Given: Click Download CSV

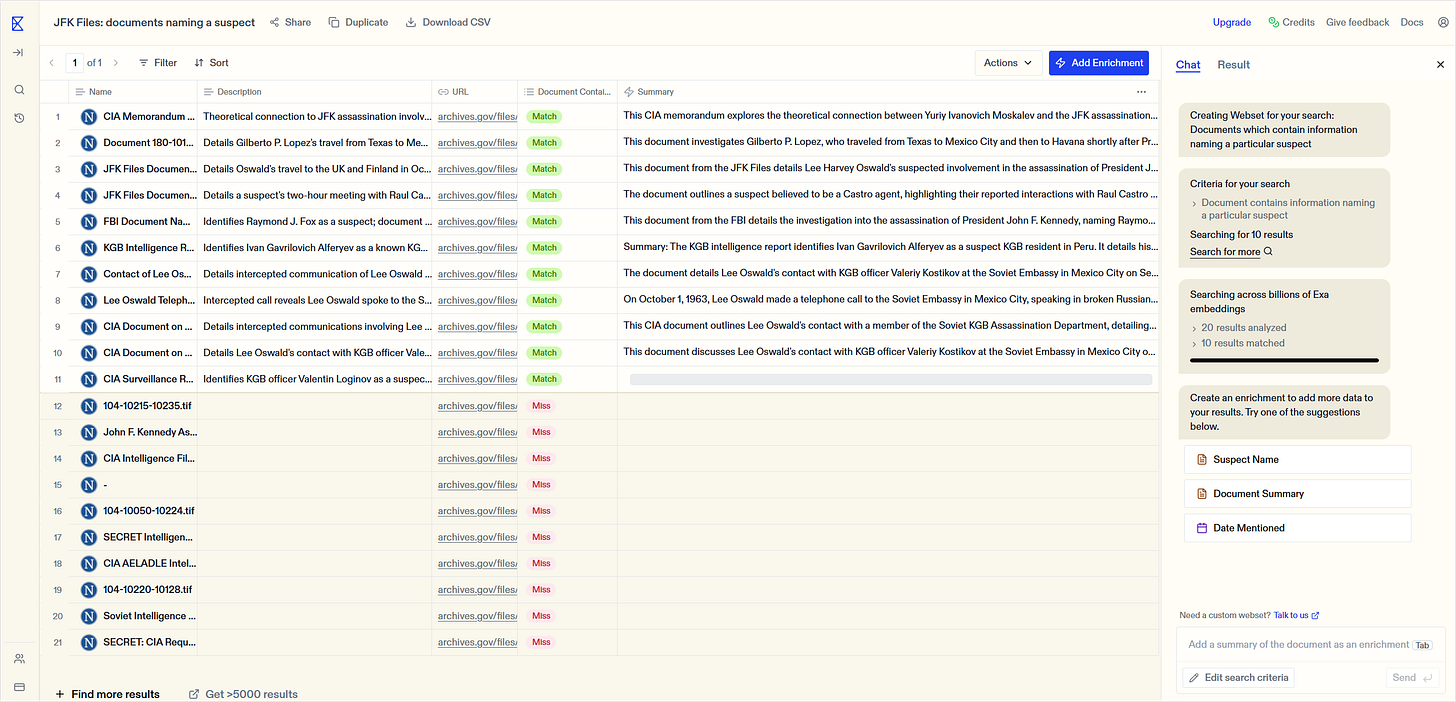Looking at the screenshot, I should (448, 22).
